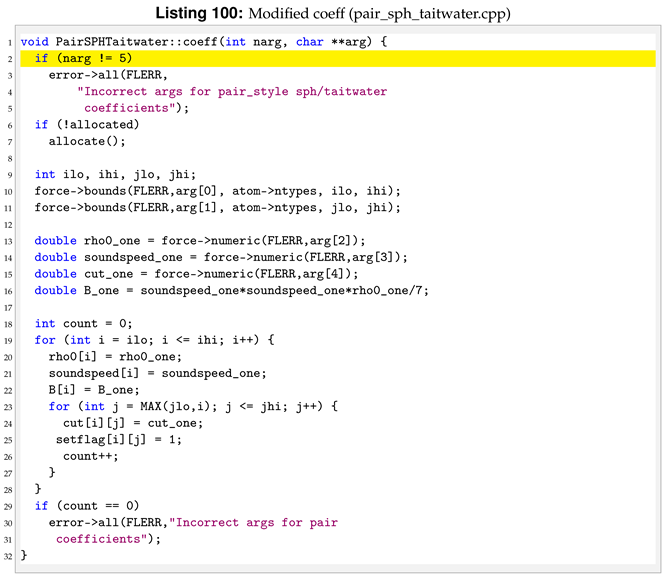Click the listing title 'Listing 100:'
The height and width of the screenshot is (579, 665).
[x=199, y=13]
